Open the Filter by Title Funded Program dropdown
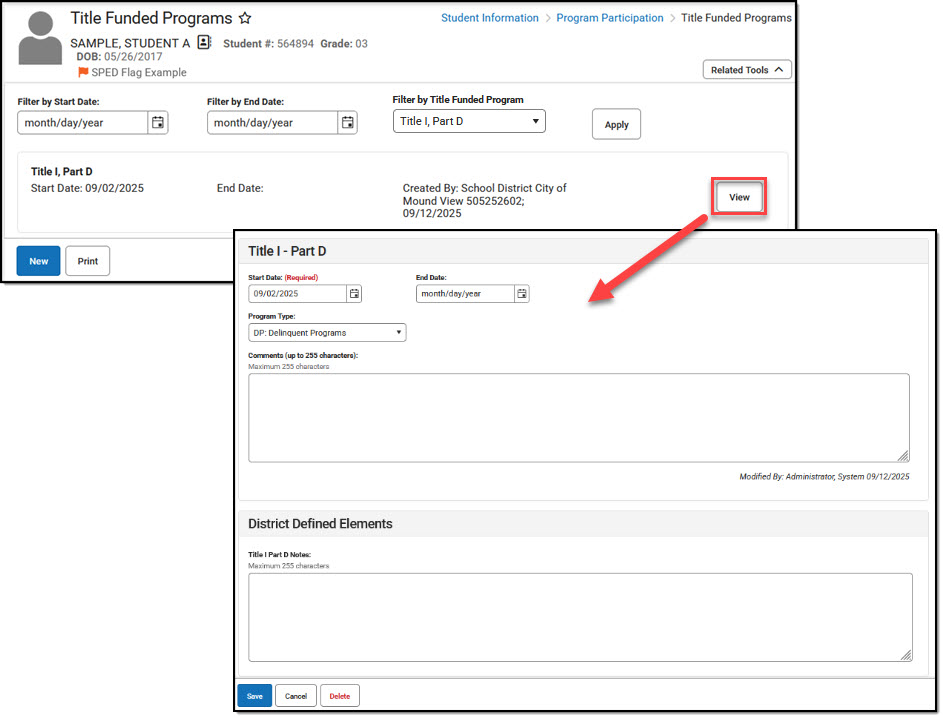The image size is (943, 718). pos(468,120)
